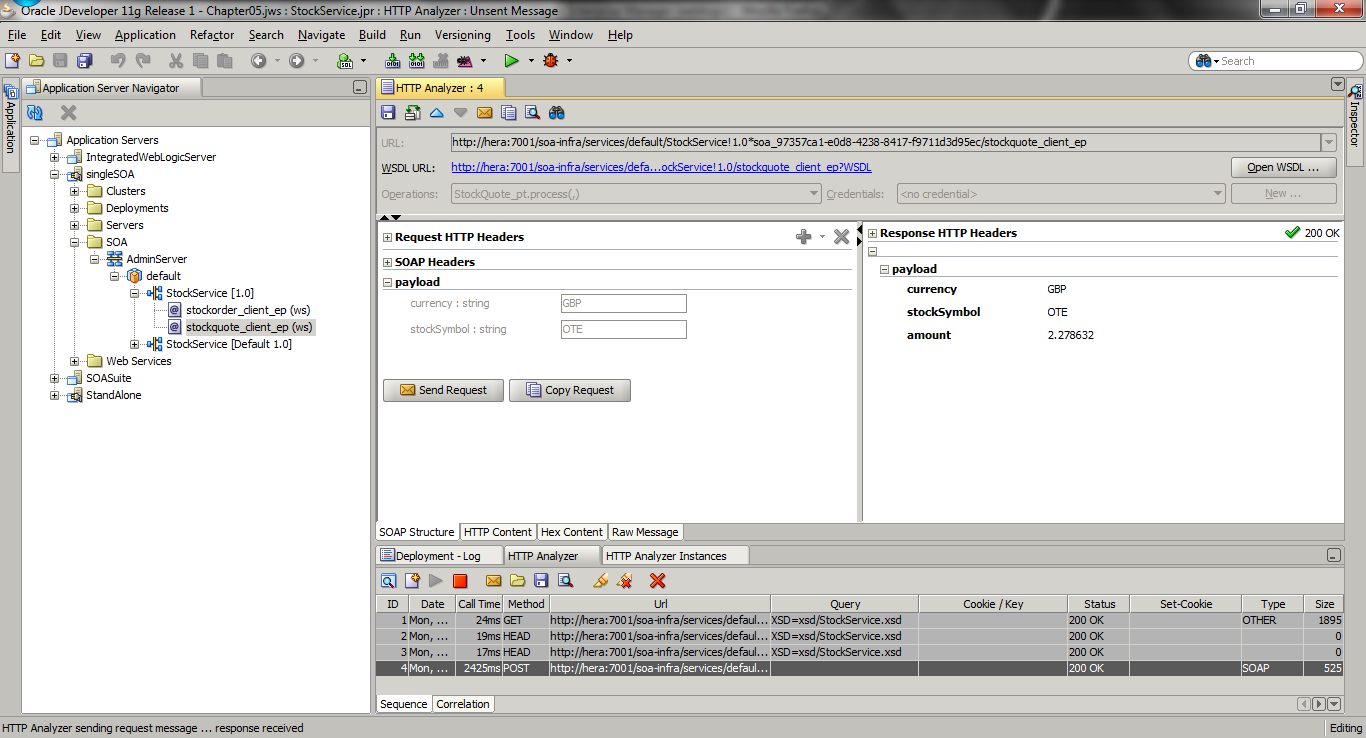Click the floppy save icon in log toolbar
This screenshot has height=738, width=1366.
[x=541, y=580]
